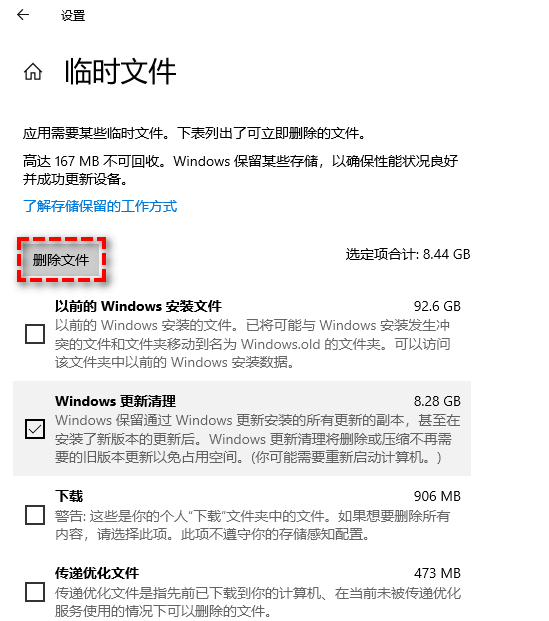This screenshot has width=549, height=621.
Task: Select the Windows 更新清理 item title
Action: coord(115,401)
